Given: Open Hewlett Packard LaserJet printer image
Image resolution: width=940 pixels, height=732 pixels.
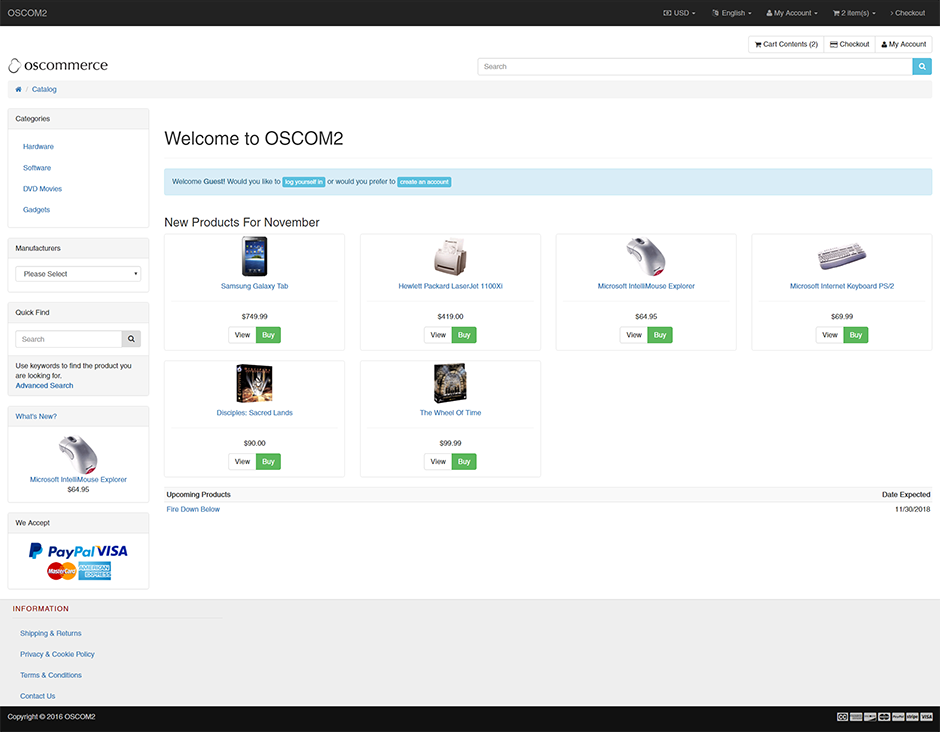Looking at the screenshot, I should pyautogui.click(x=450, y=256).
